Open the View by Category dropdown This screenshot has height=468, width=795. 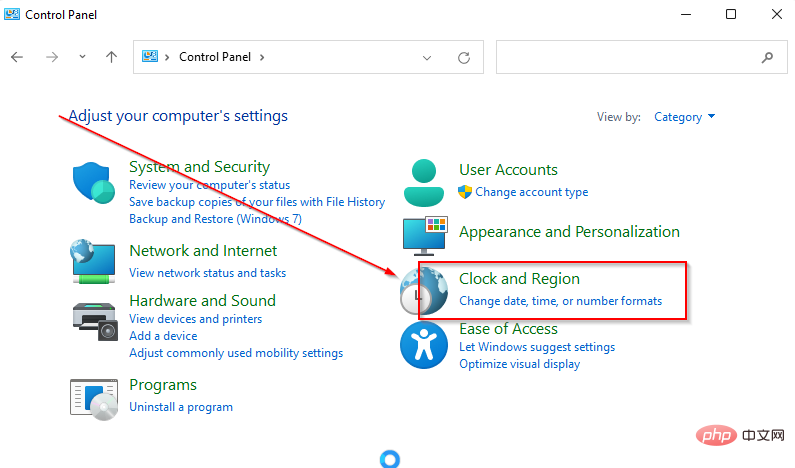684,117
